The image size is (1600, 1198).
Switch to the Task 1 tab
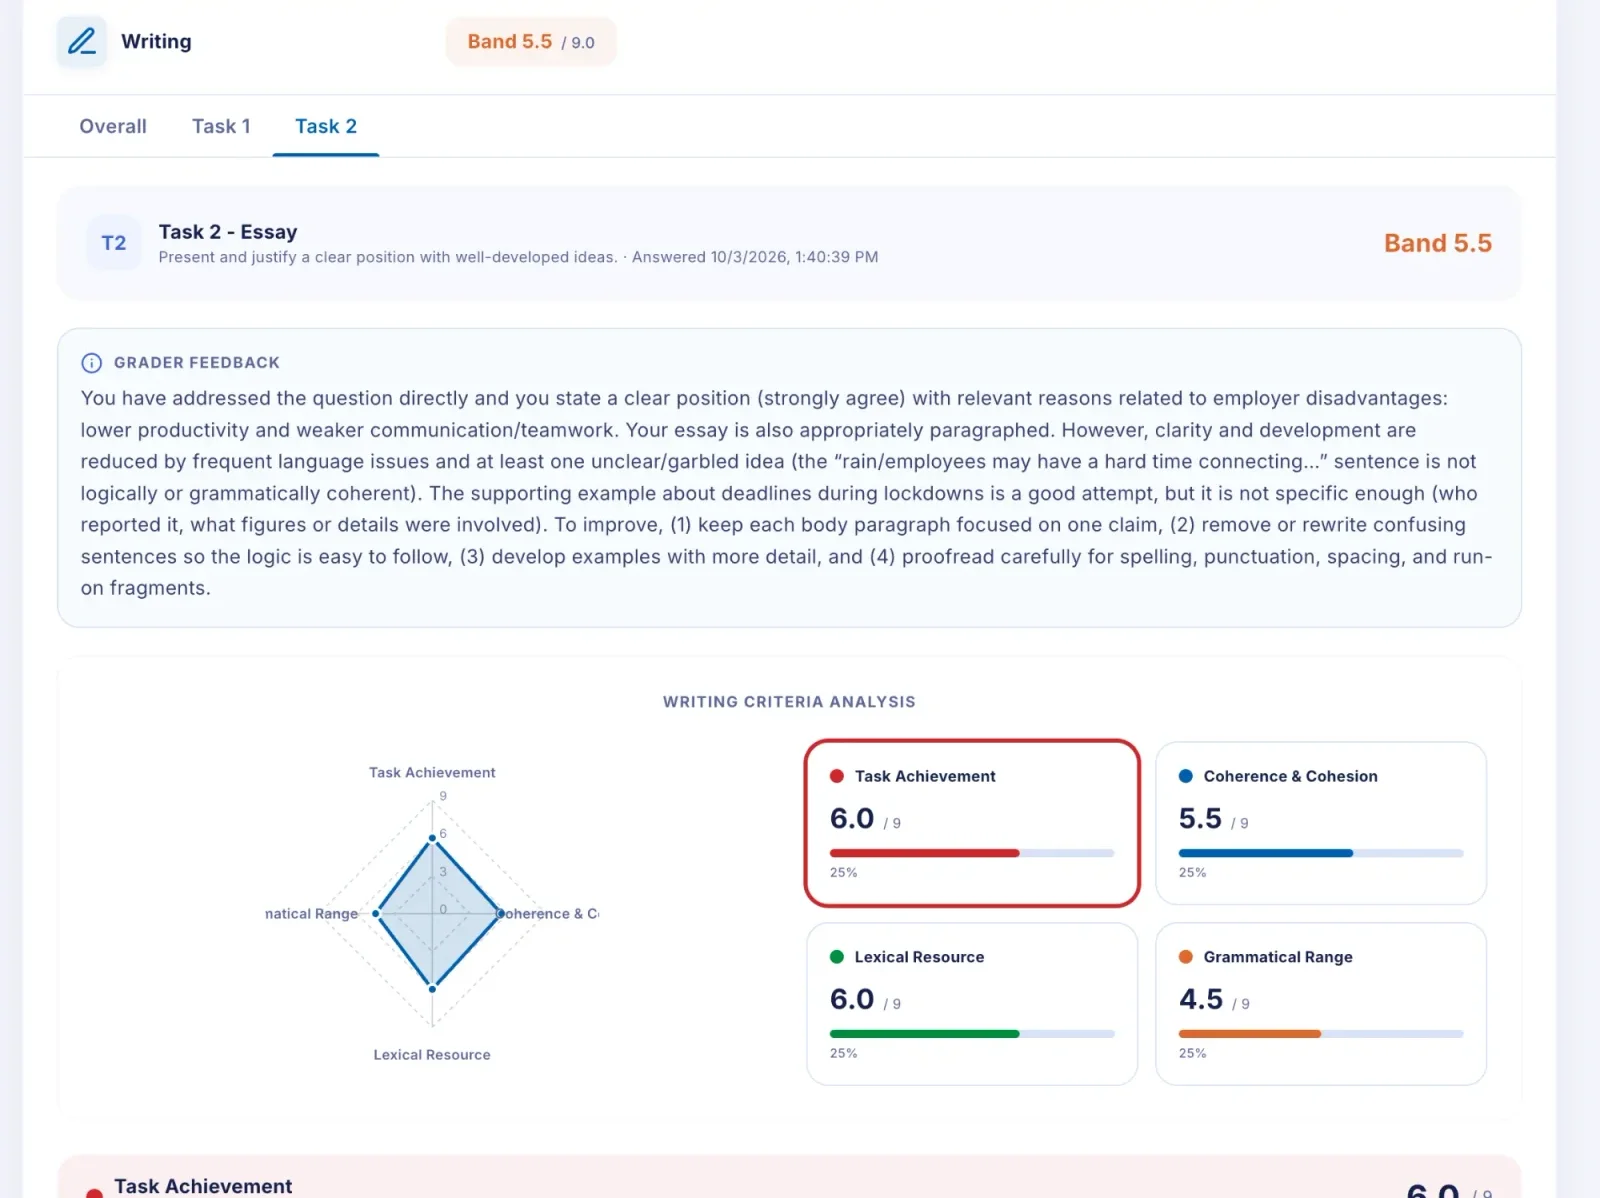point(221,126)
